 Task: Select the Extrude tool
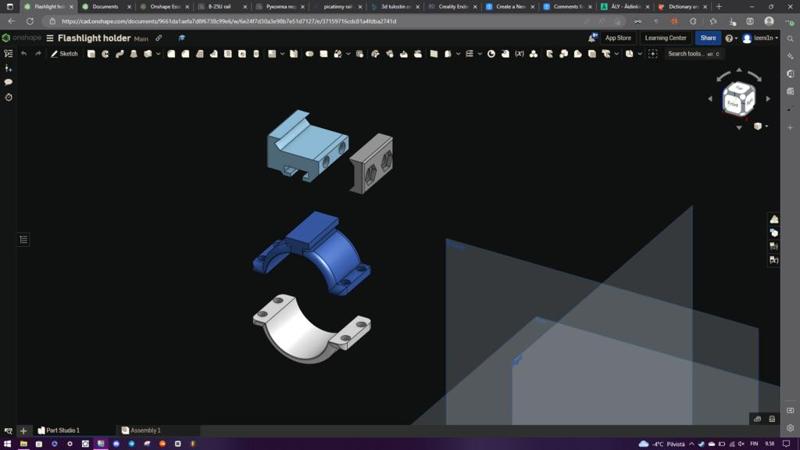coord(91,54)
